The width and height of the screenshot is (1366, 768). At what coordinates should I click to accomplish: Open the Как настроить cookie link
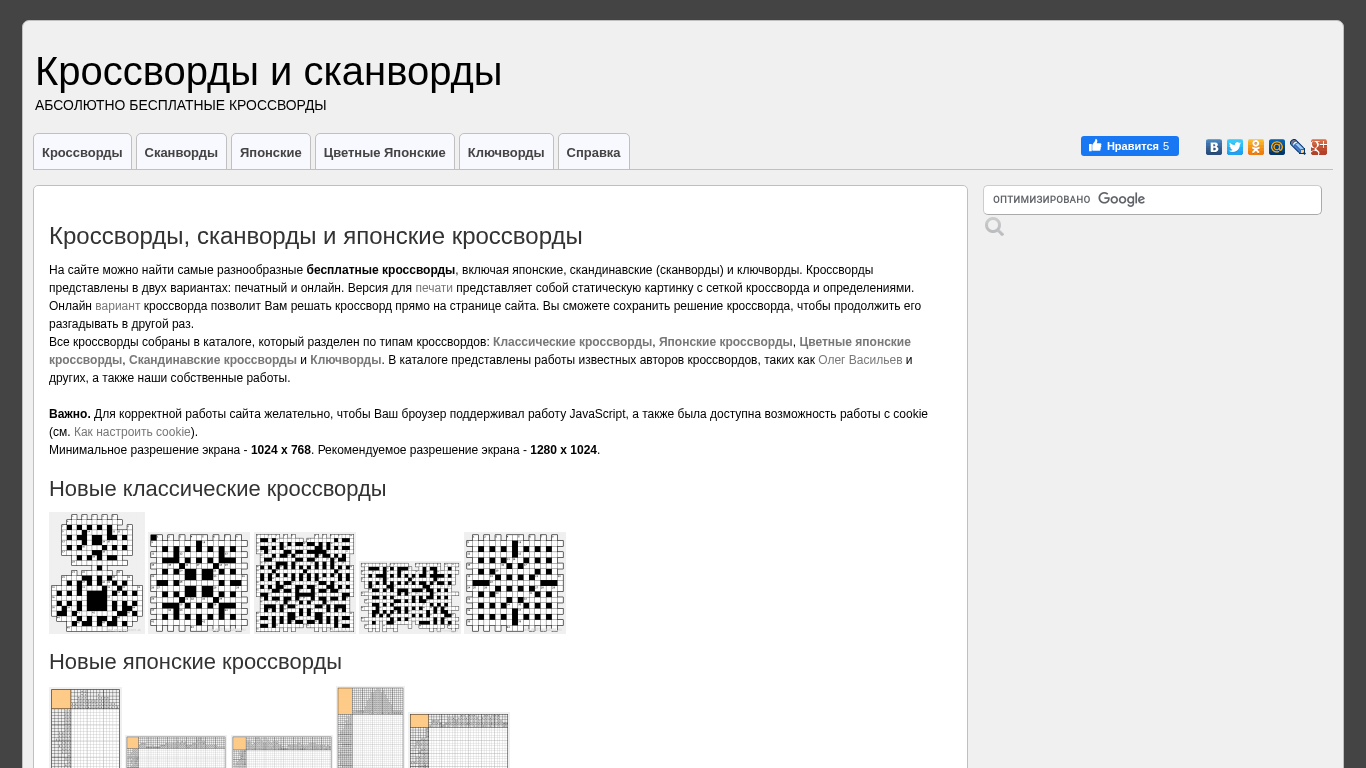tap(132, 432)
